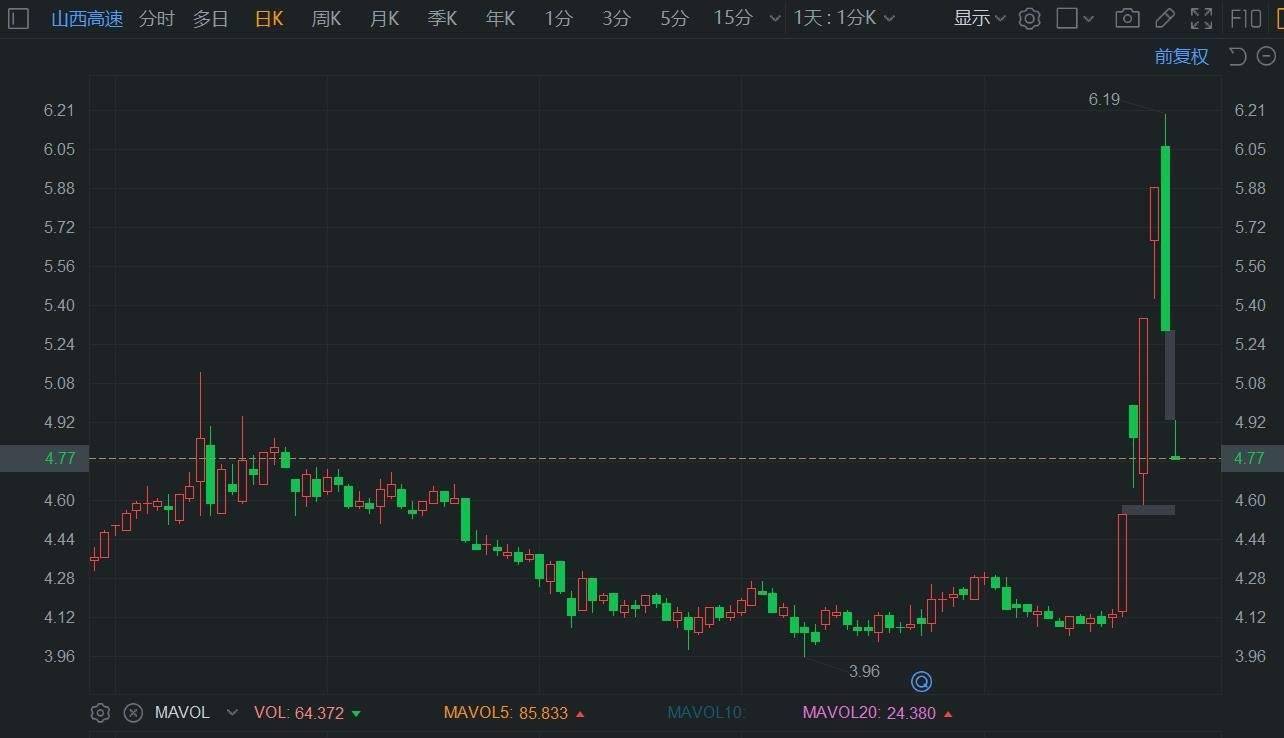Open the volume indicator settings gear
This screenshot has height=738, width=1284.
pos(100,713)
